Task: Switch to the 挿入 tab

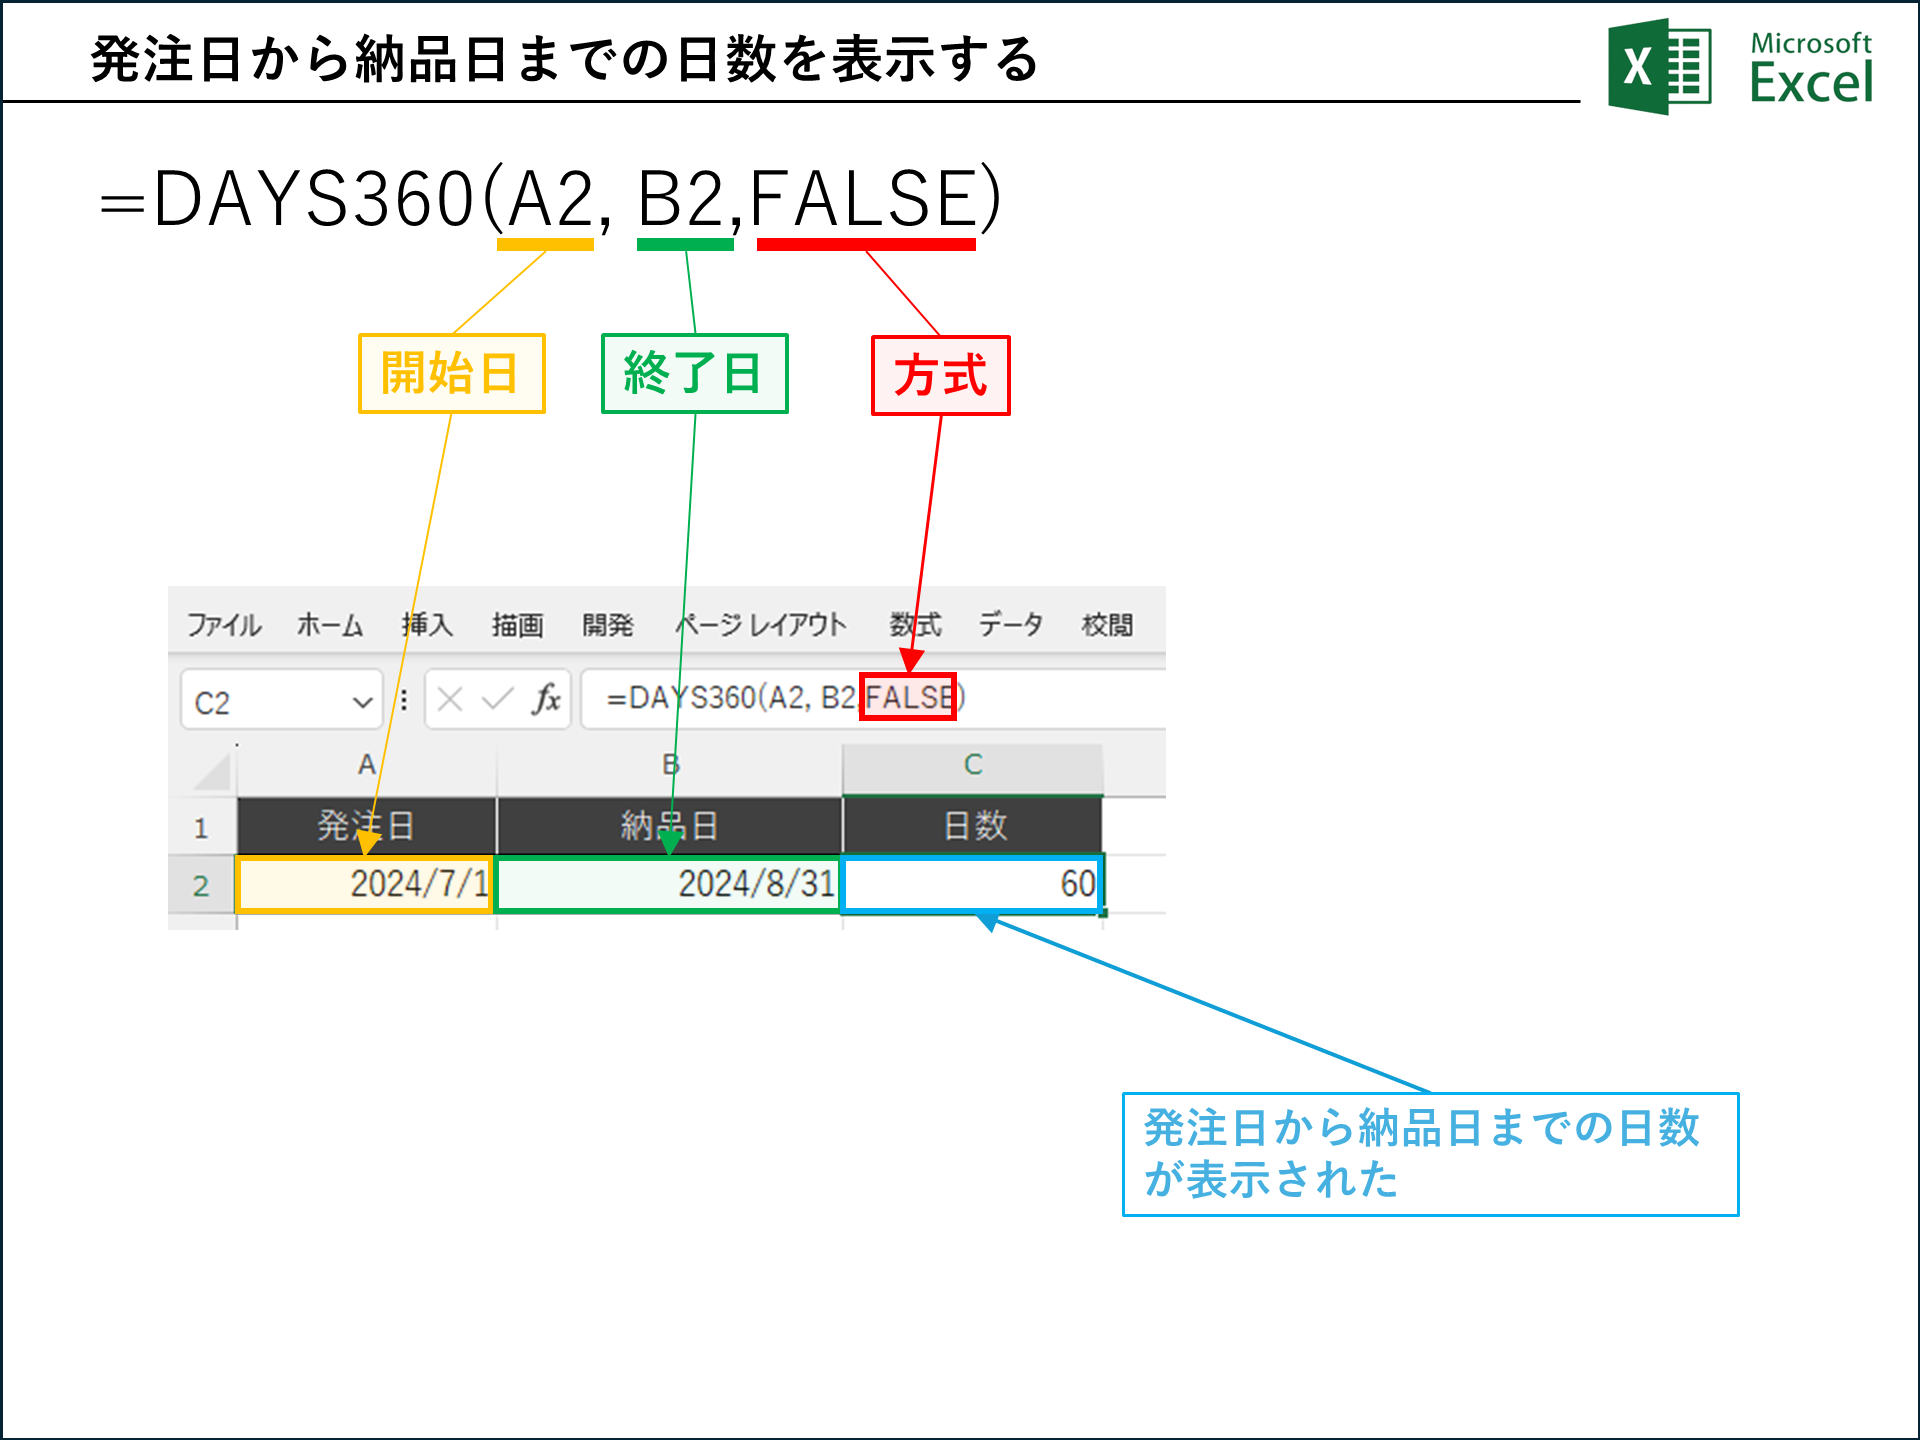Action: tap(430, 624)
